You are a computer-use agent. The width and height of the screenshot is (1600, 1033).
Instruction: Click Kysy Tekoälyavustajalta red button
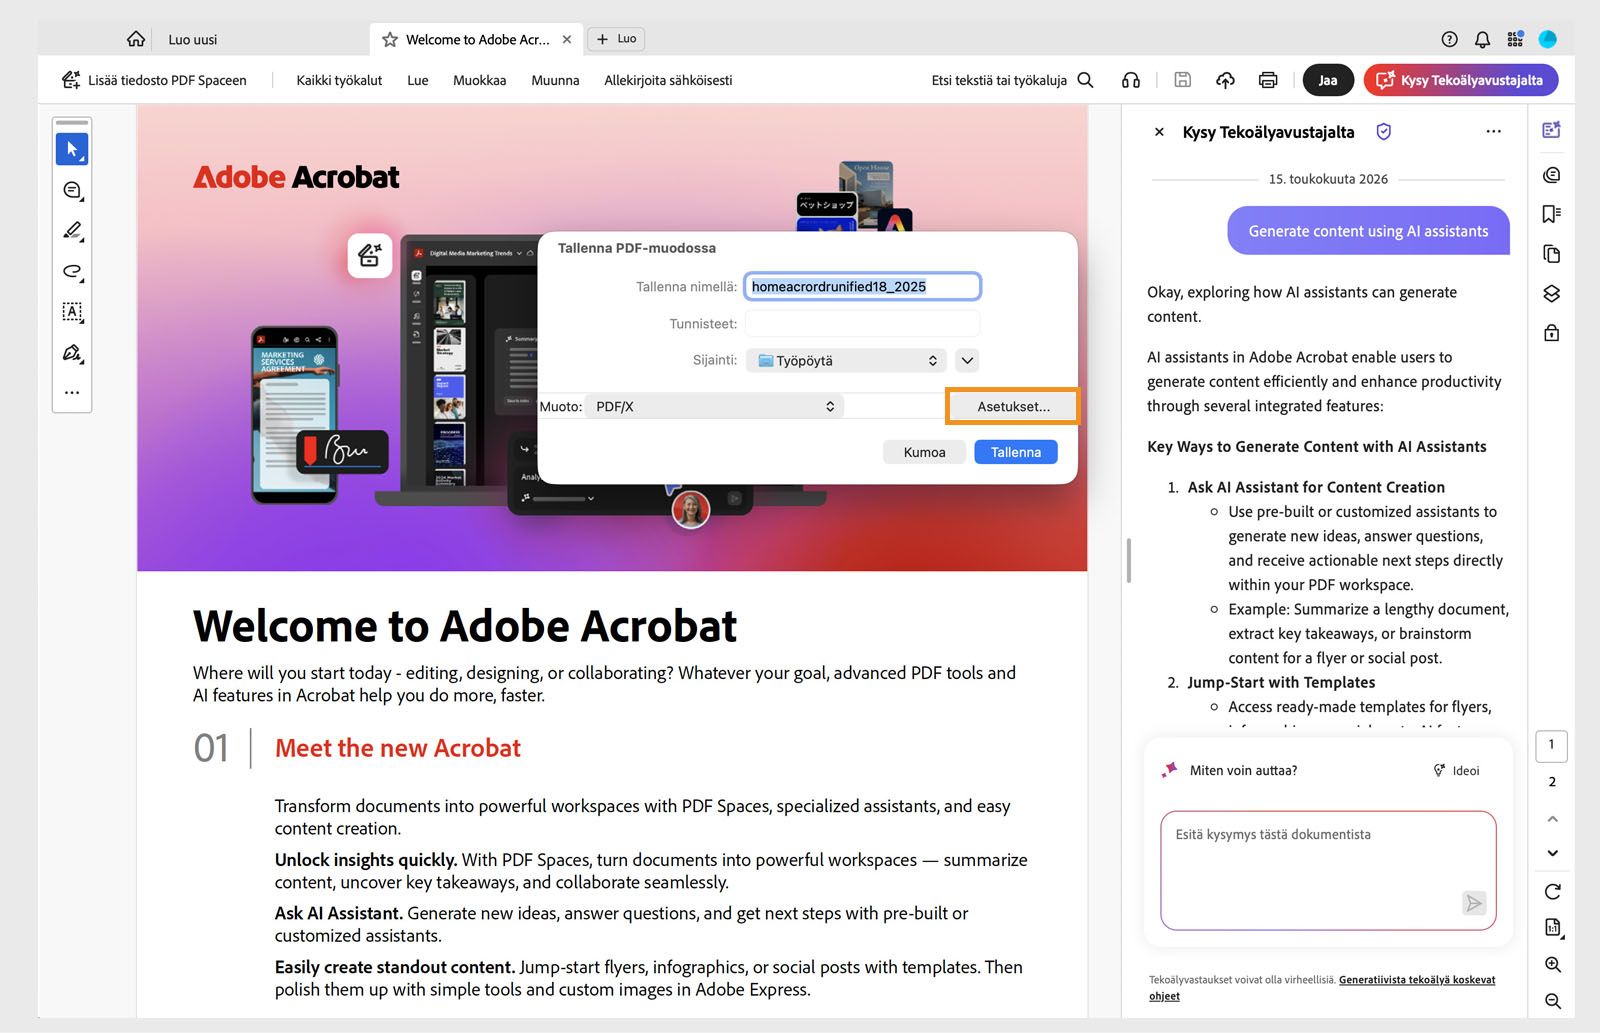1461,80
